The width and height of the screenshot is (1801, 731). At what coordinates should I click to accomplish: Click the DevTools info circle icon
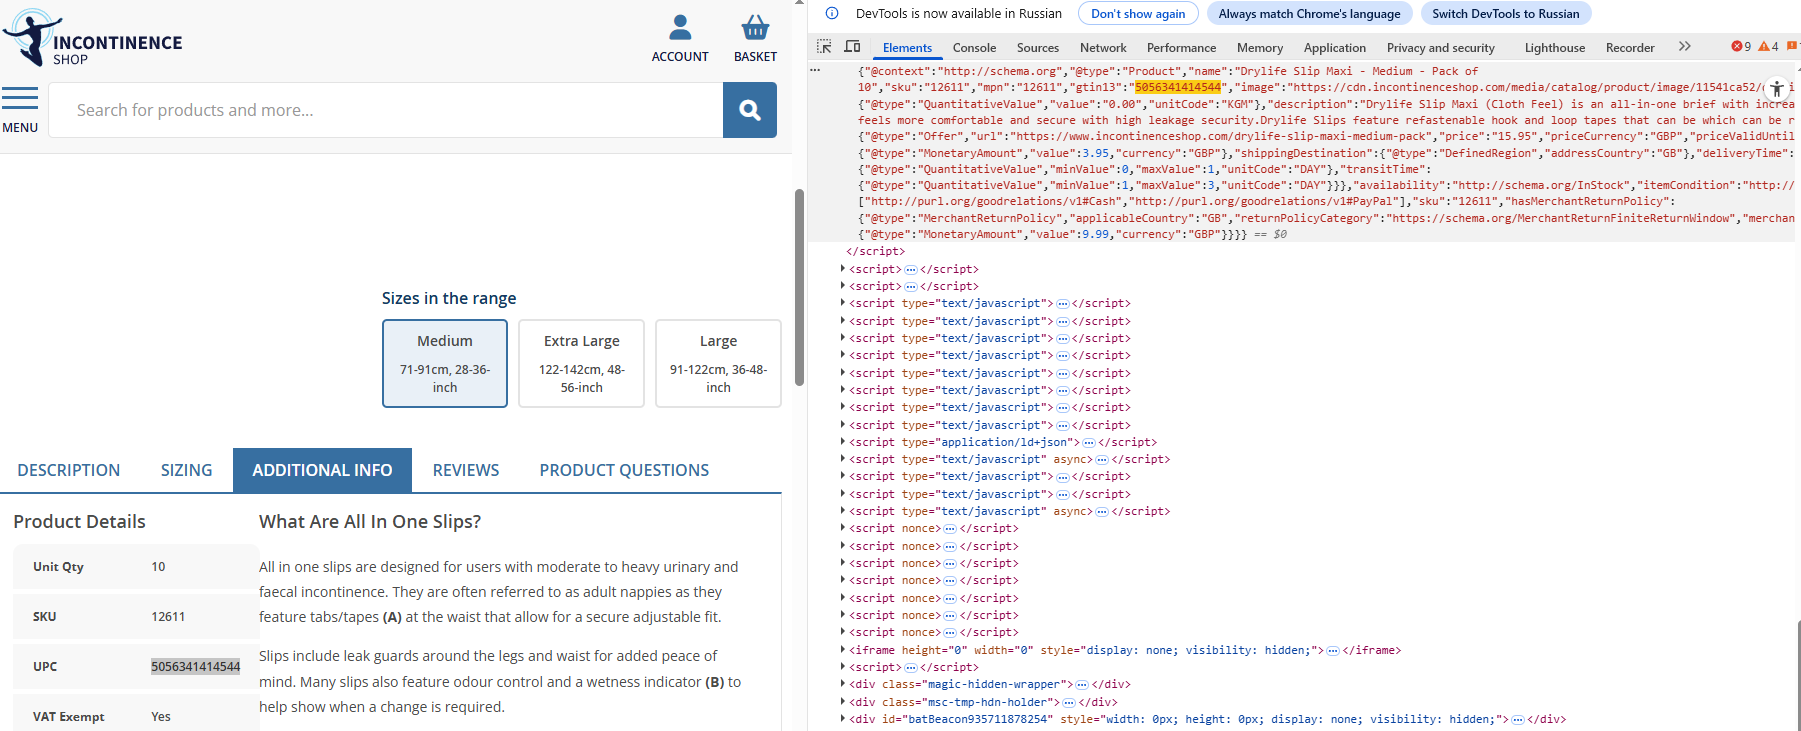832,13
